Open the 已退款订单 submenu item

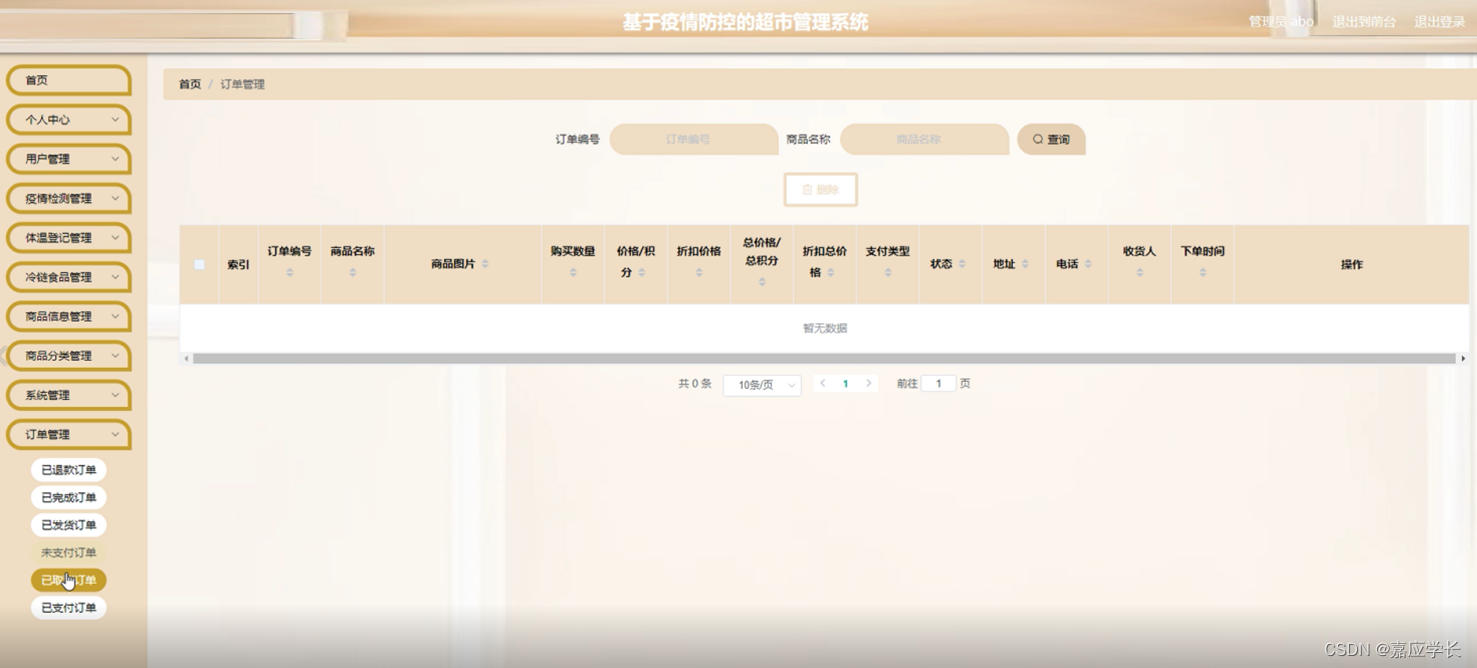pyautogui.click(x=69, y=470)
